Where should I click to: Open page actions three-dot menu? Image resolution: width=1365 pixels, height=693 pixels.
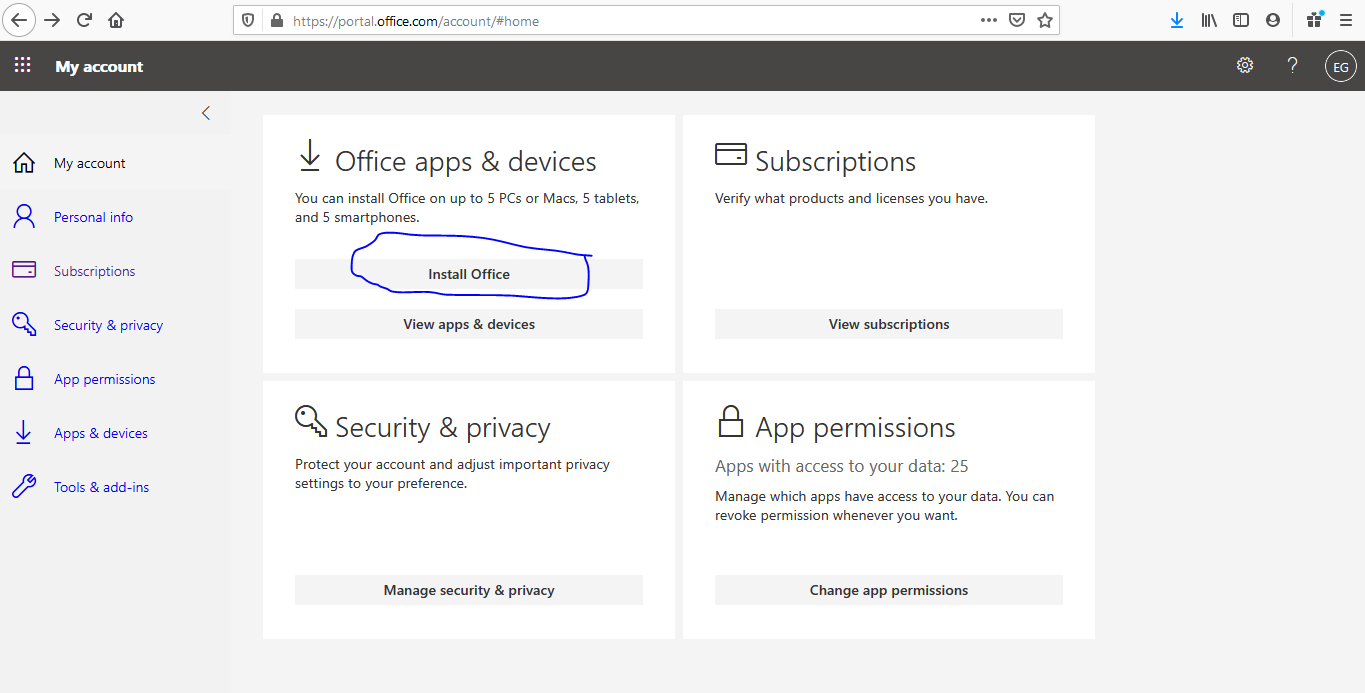(x=988, y=20)
